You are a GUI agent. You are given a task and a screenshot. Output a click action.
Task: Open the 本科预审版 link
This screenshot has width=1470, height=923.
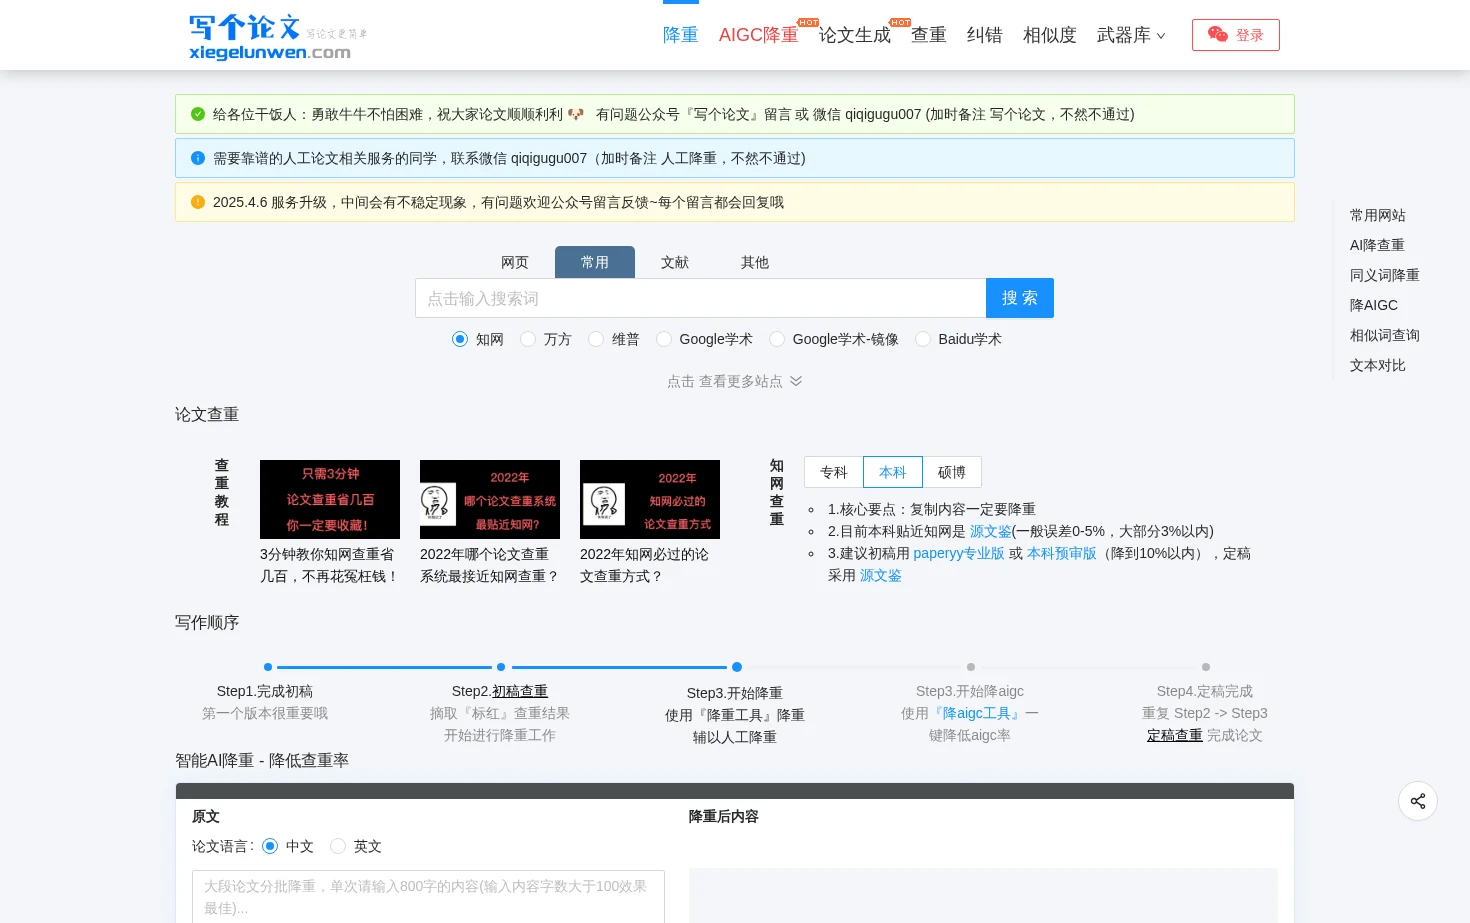pos(1062,553)
